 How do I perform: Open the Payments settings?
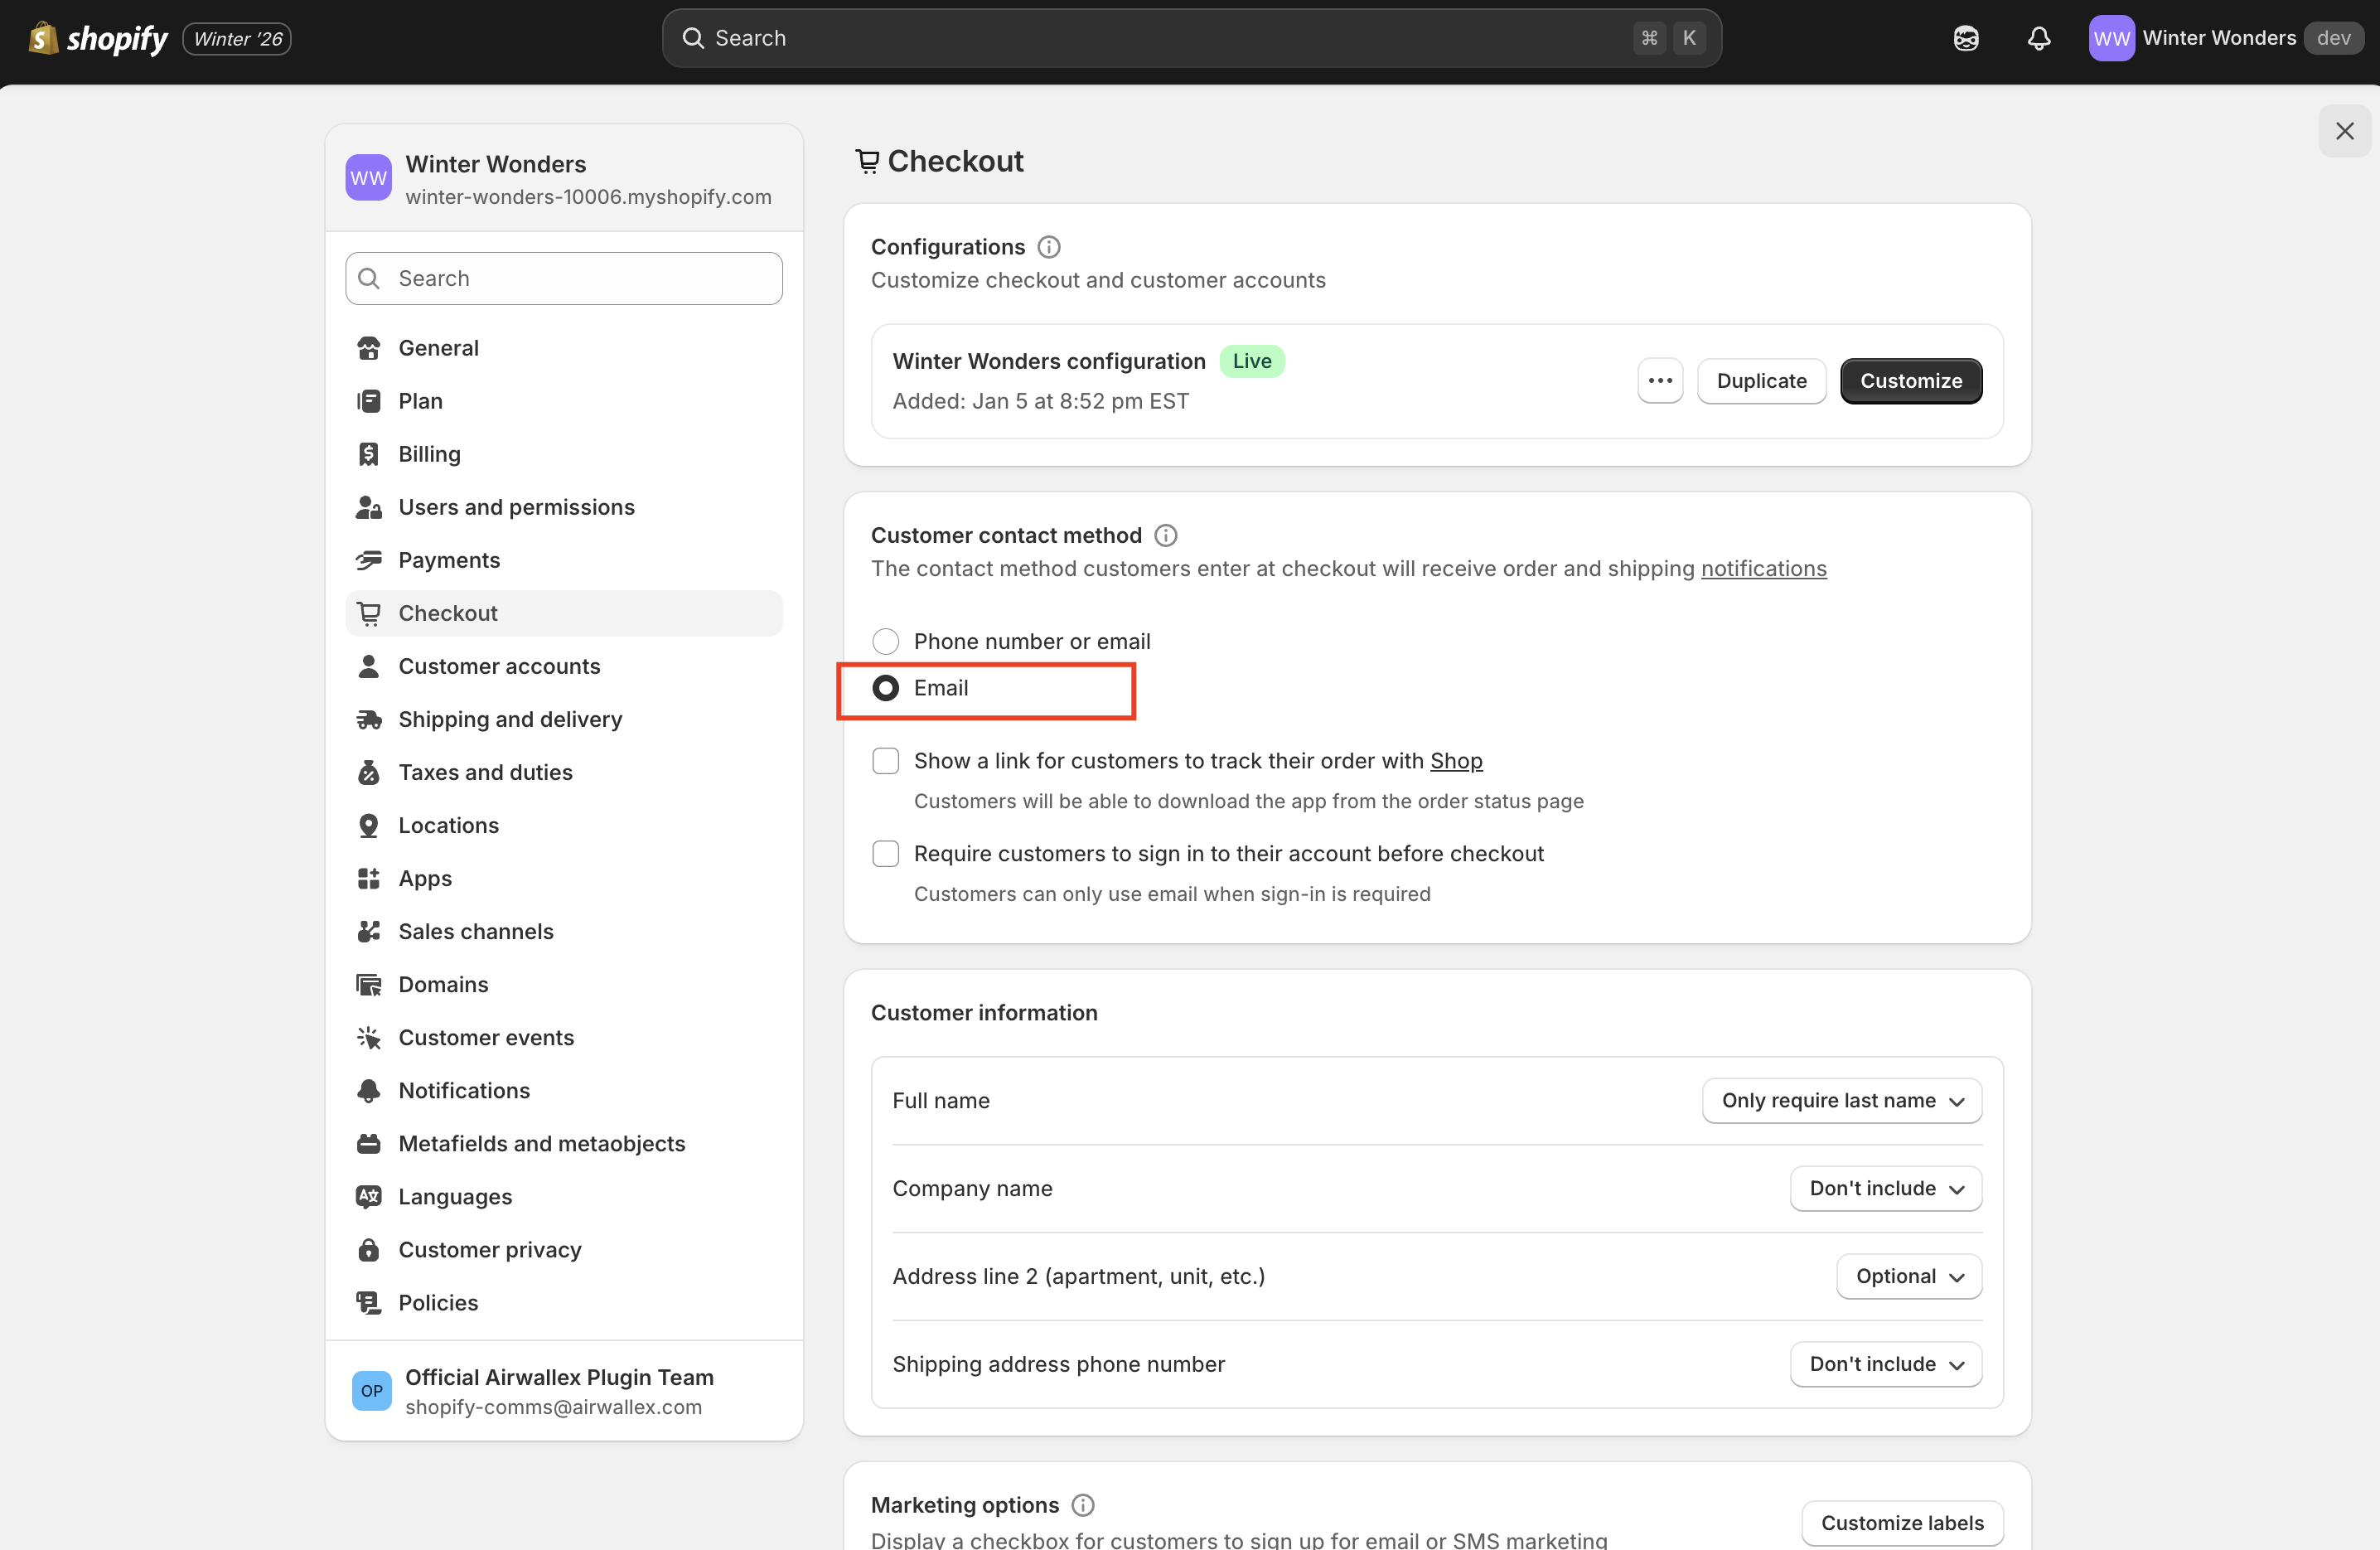pos(449,560)
